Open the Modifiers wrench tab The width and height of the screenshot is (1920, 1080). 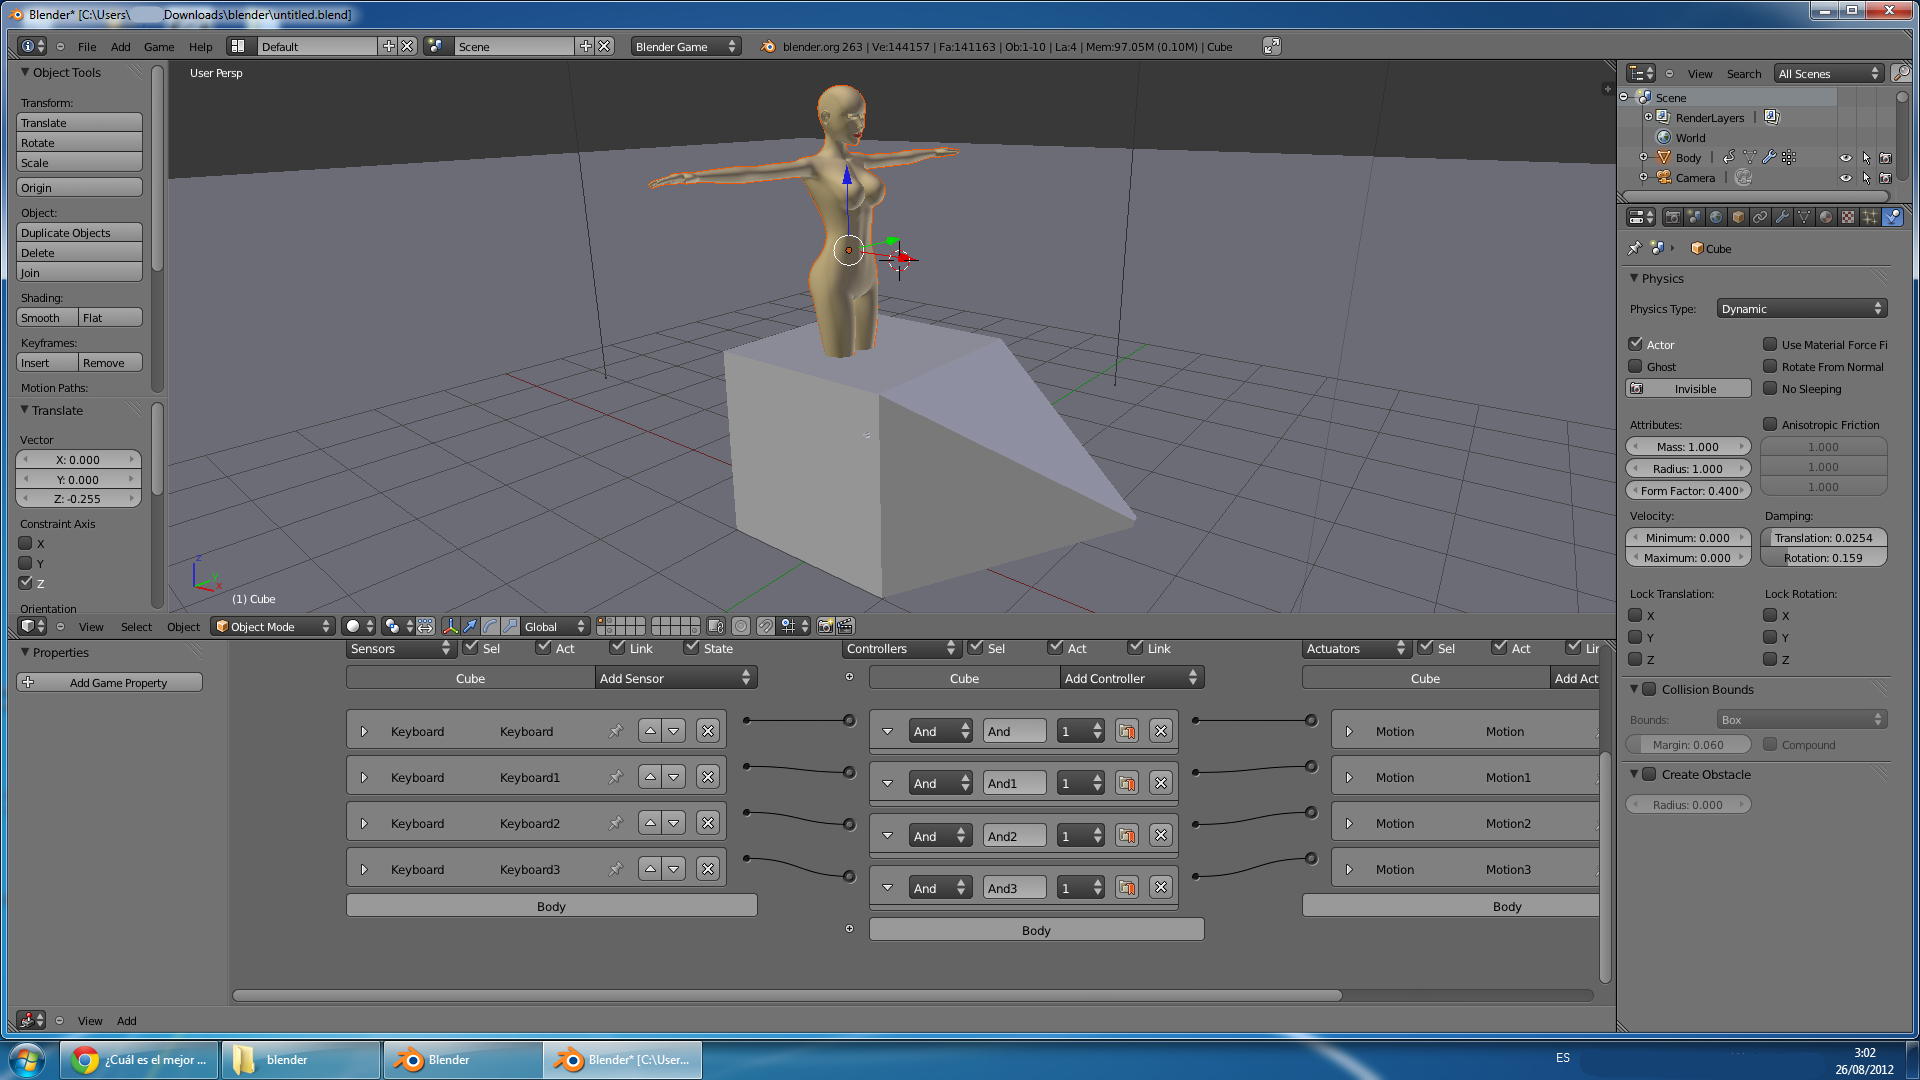[1782, 217]
